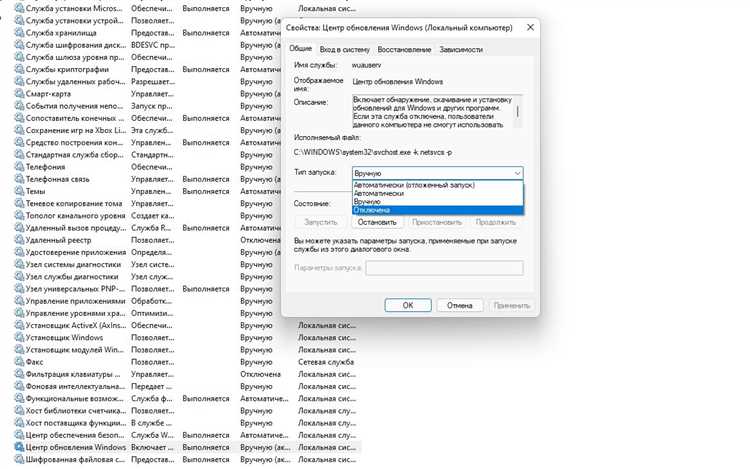Image resolution: width=750 pixels, height=469 pixels.
Task: Confirm with the OK button
Action: pyautogui.click(x=408, y=305)
